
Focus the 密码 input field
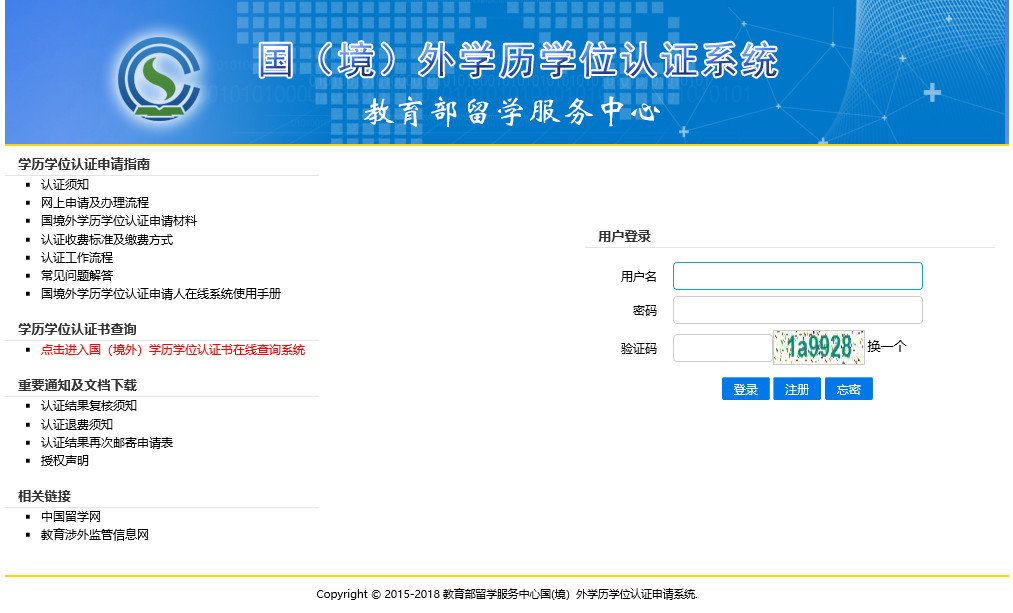pos(798,310)
